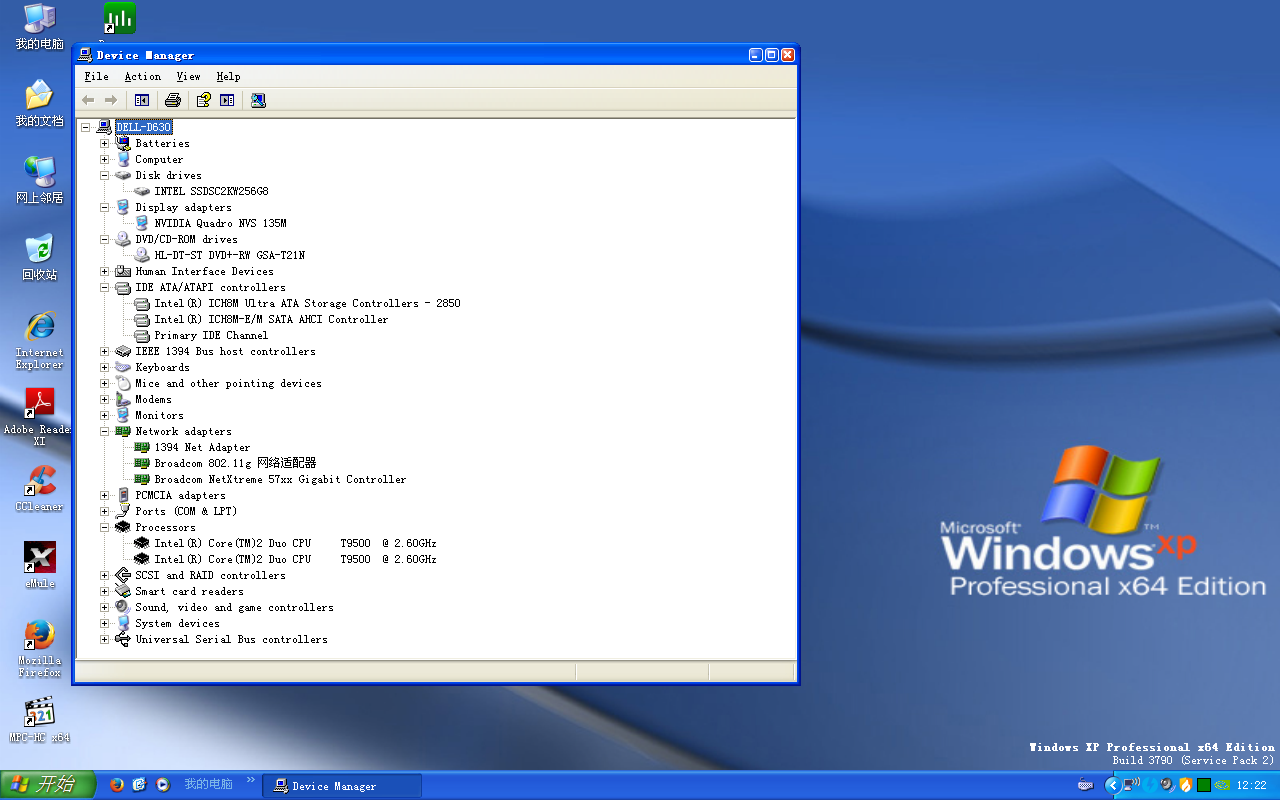
Task: Select 我的文档 desktop icon
Action: 40,104
